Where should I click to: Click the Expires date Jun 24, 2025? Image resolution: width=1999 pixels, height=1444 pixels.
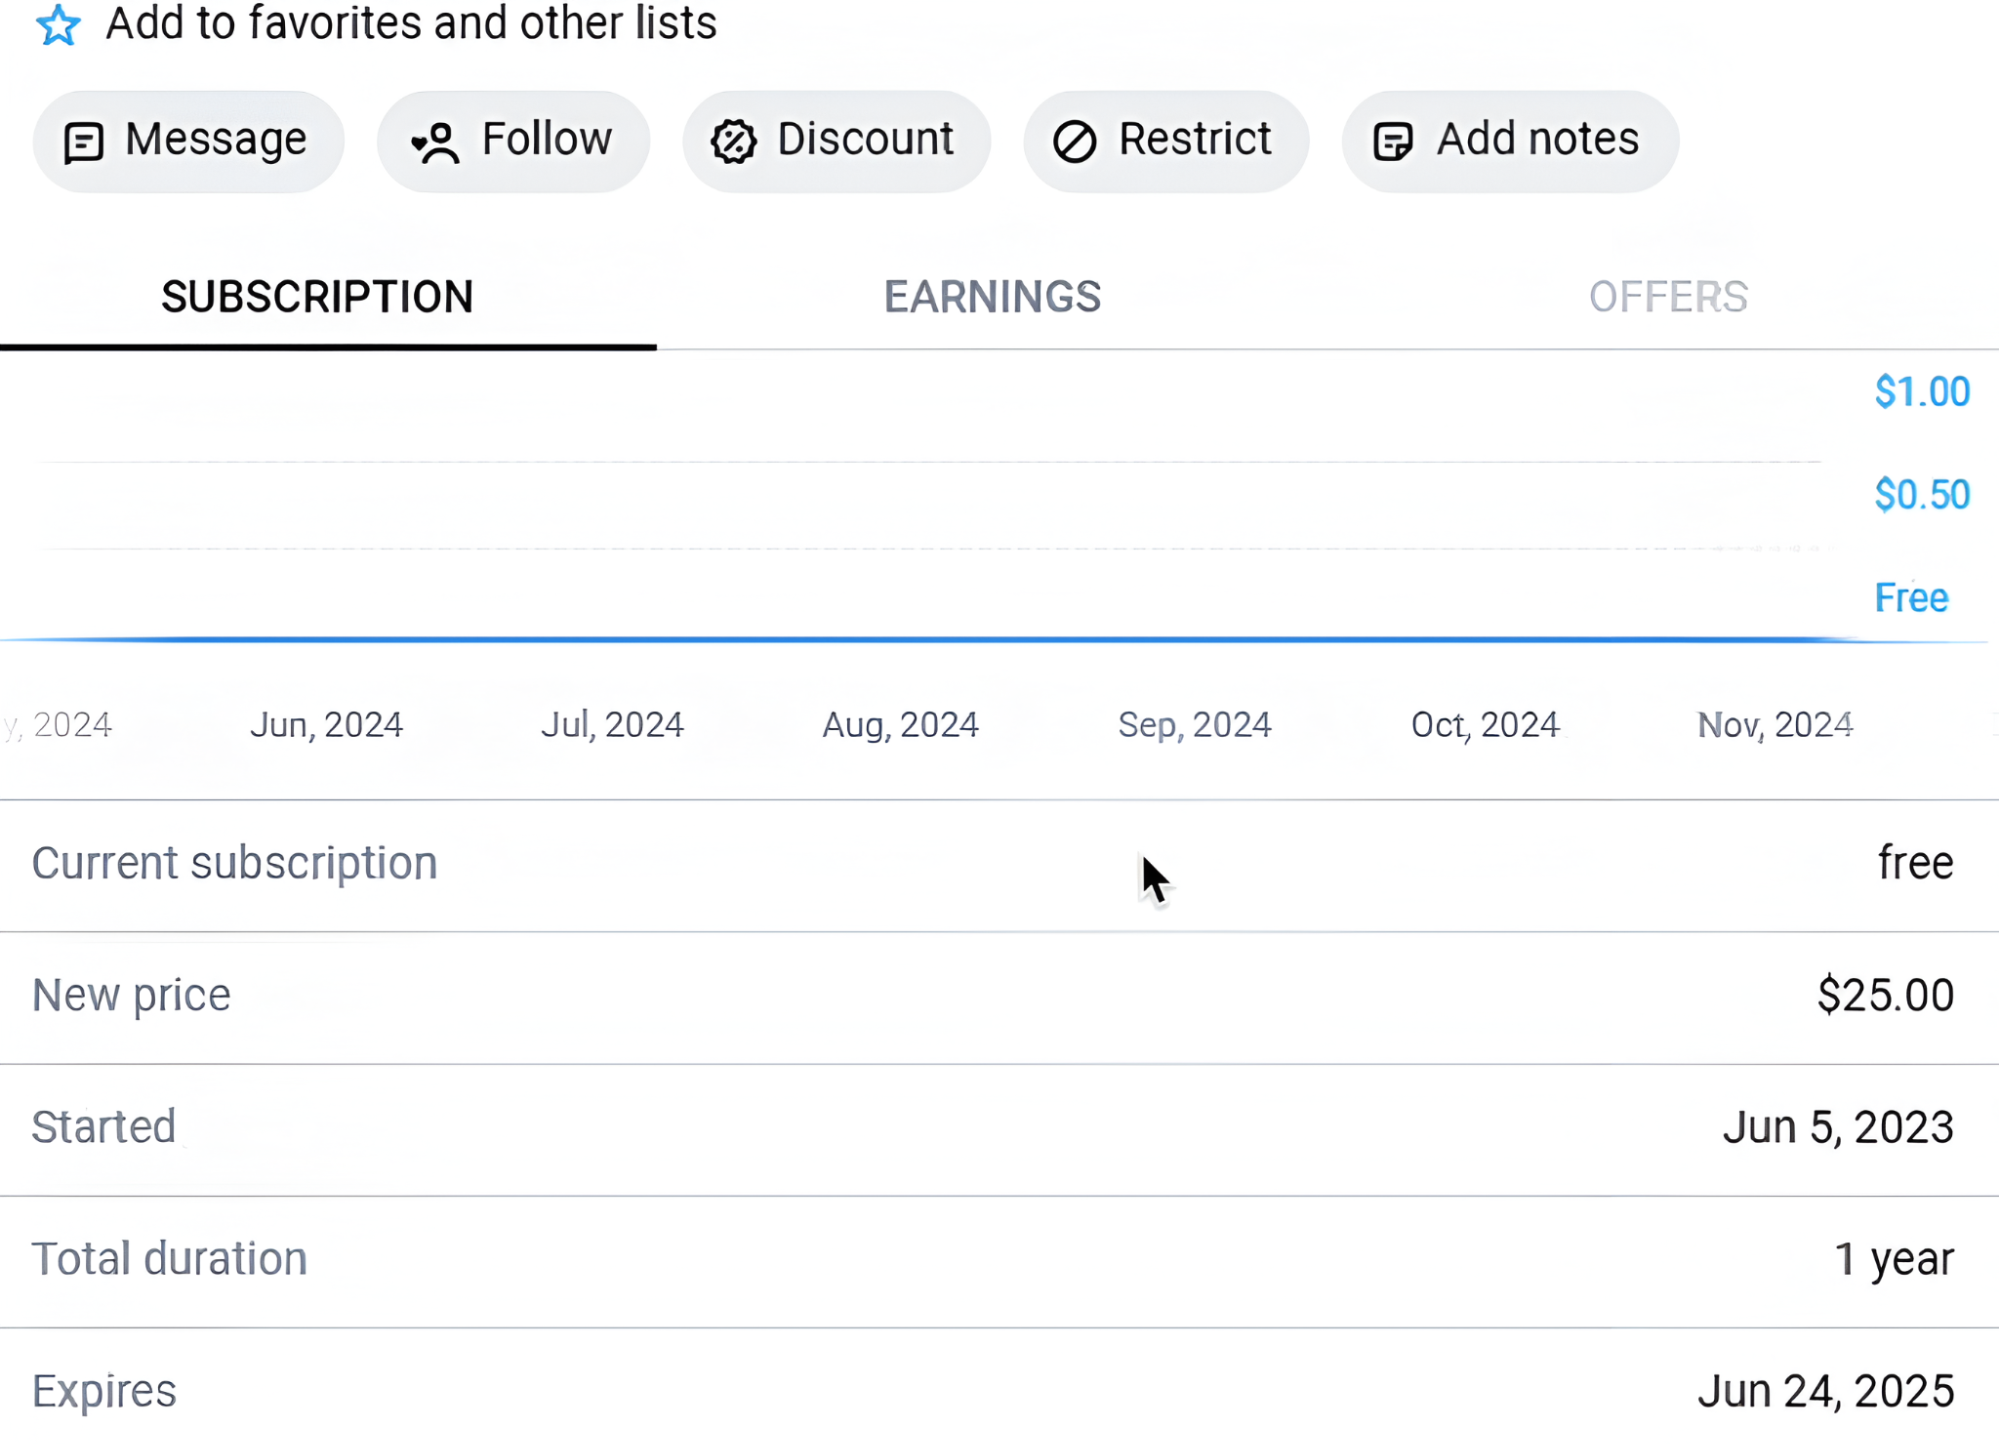pyautogui.click(x=1826, y=1392)
